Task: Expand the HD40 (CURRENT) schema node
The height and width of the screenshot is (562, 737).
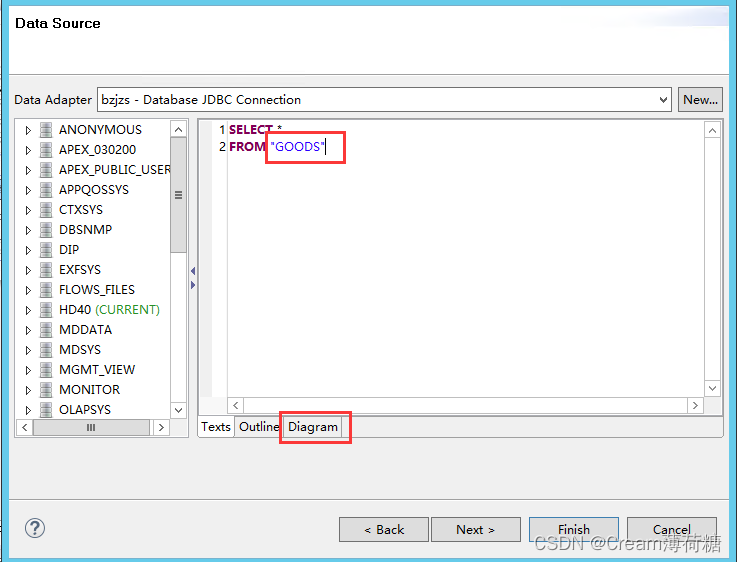Action: click(28, 310)
